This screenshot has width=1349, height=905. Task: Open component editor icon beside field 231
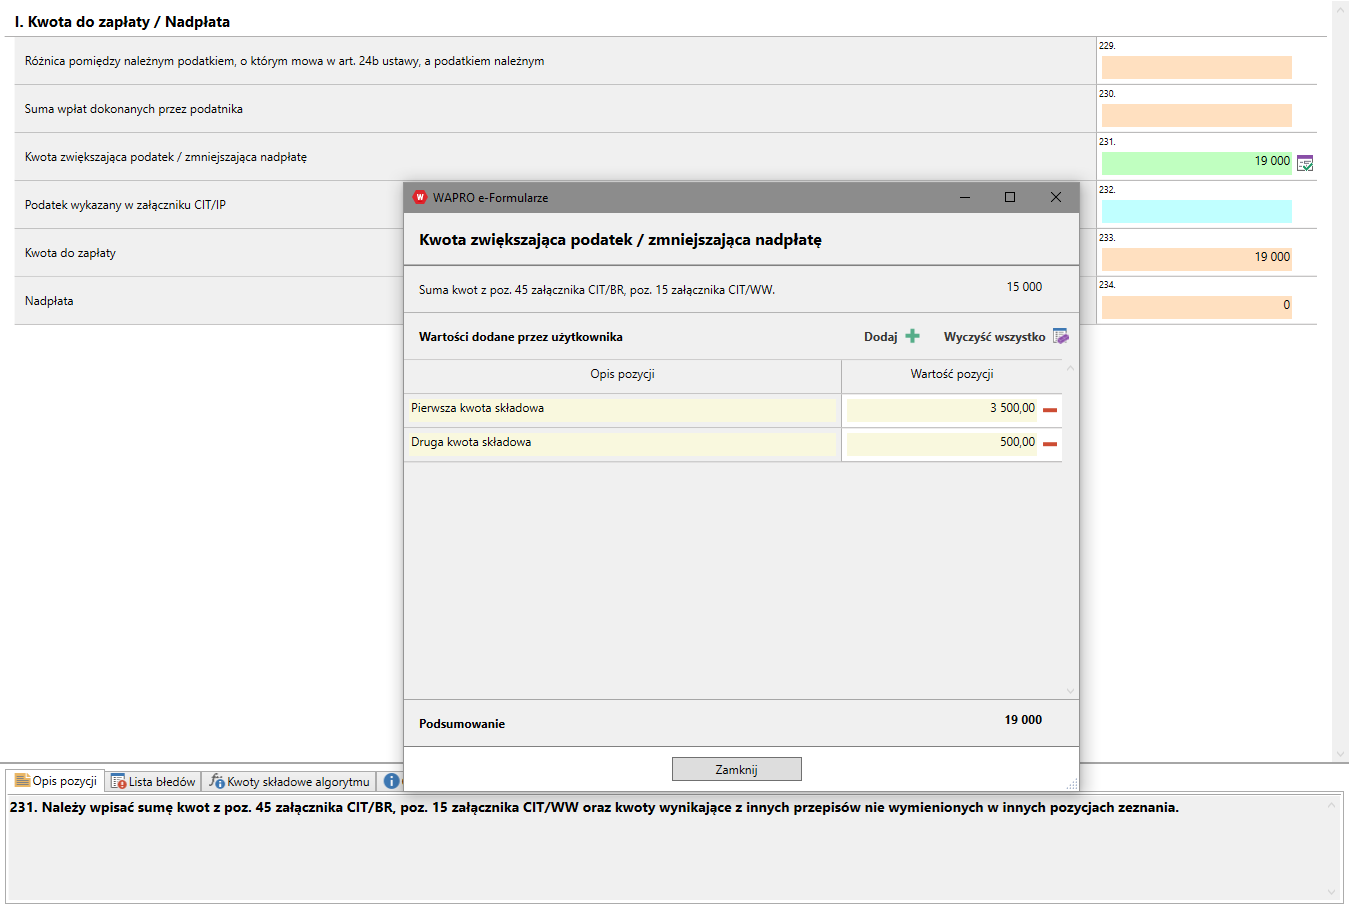pos(1305,163)
